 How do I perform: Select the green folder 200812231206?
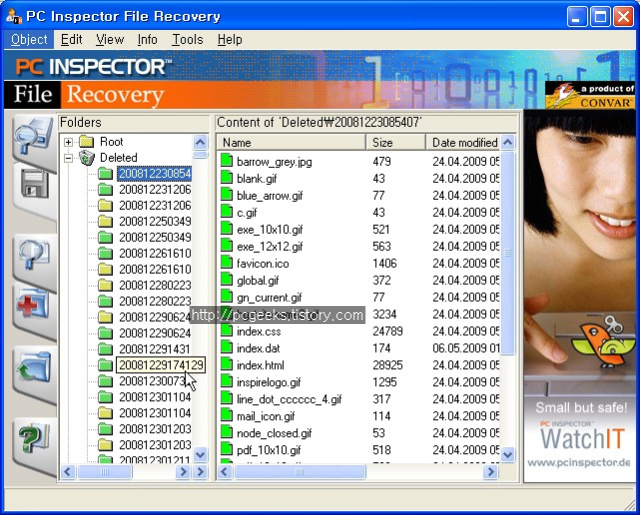pos(155,190)
